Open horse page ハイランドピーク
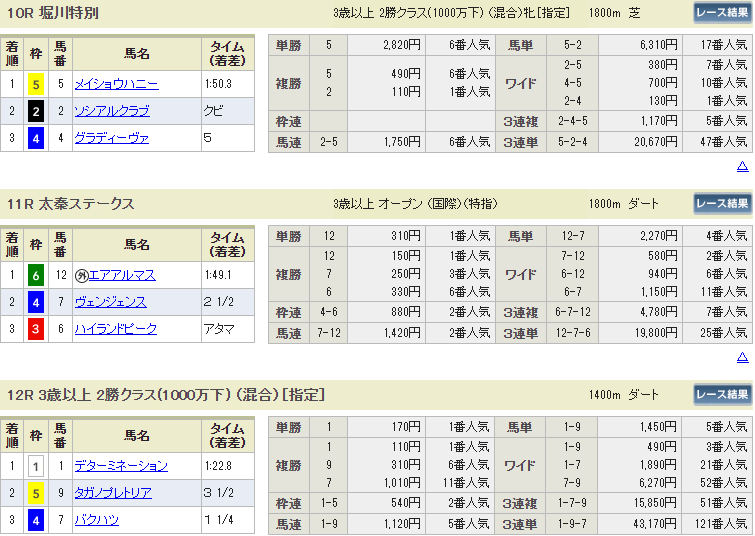The image size is (755, 536). pyautogui.click(x=116, y=329)
